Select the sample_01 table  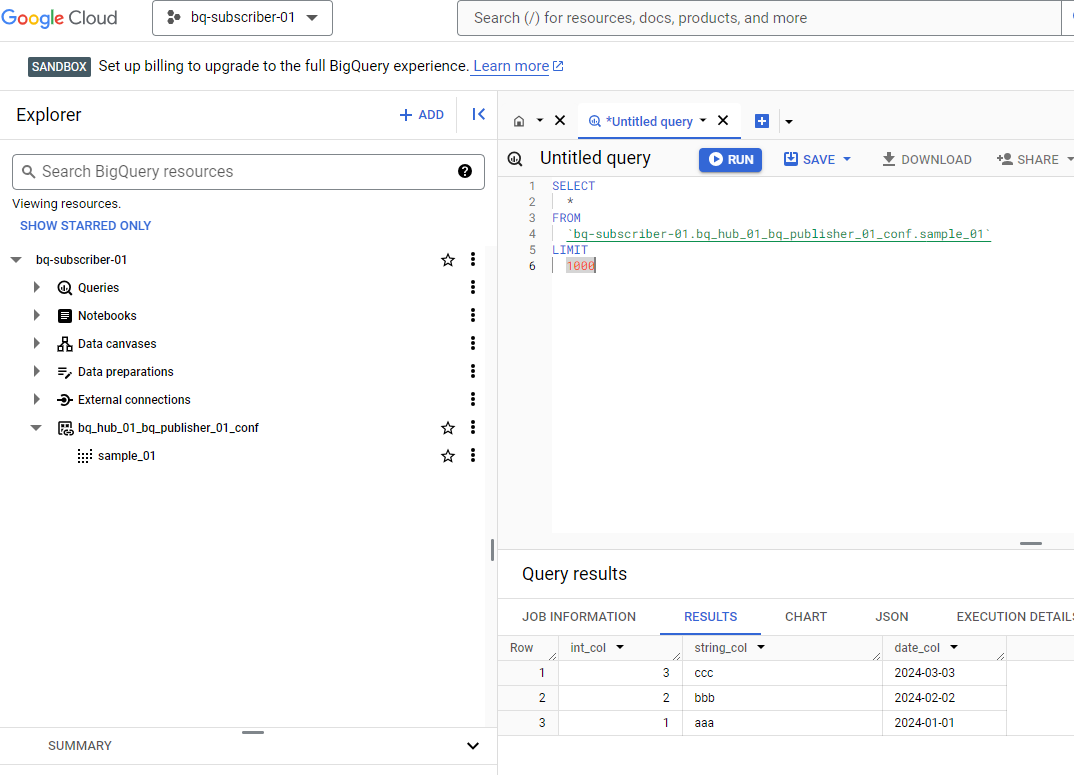tap(127, 456)
